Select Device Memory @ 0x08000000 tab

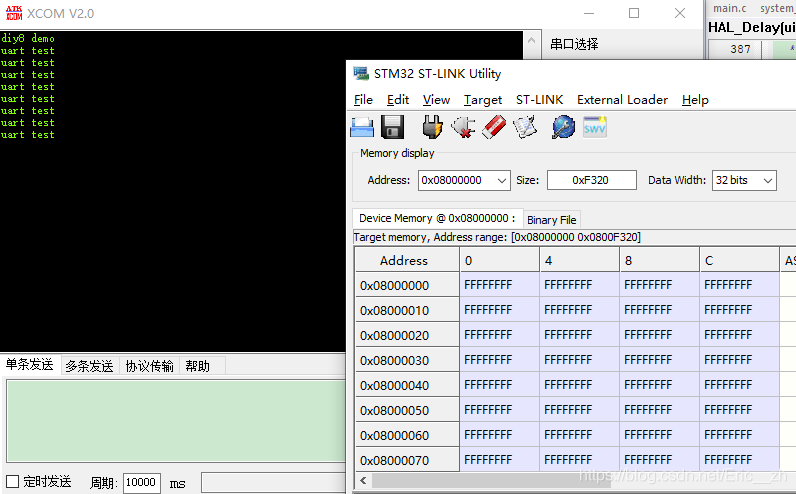click(x=437, y=218)
